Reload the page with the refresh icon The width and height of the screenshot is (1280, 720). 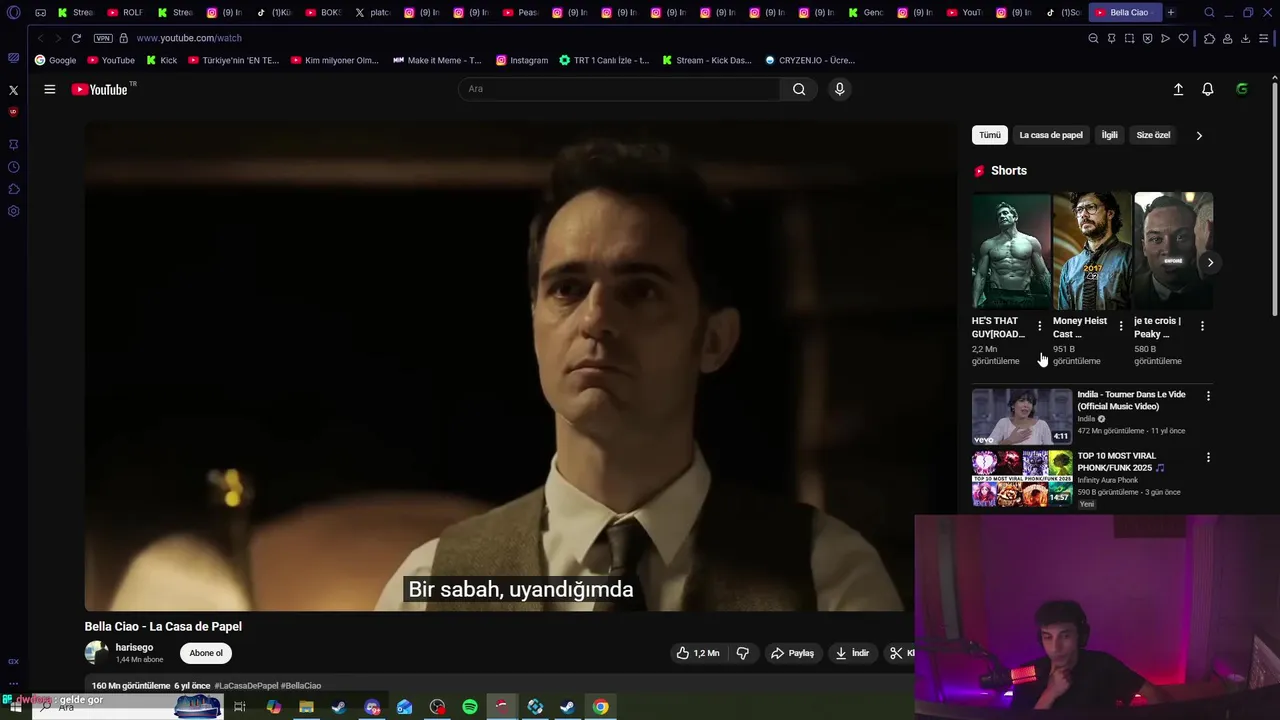tap(76, 38)
